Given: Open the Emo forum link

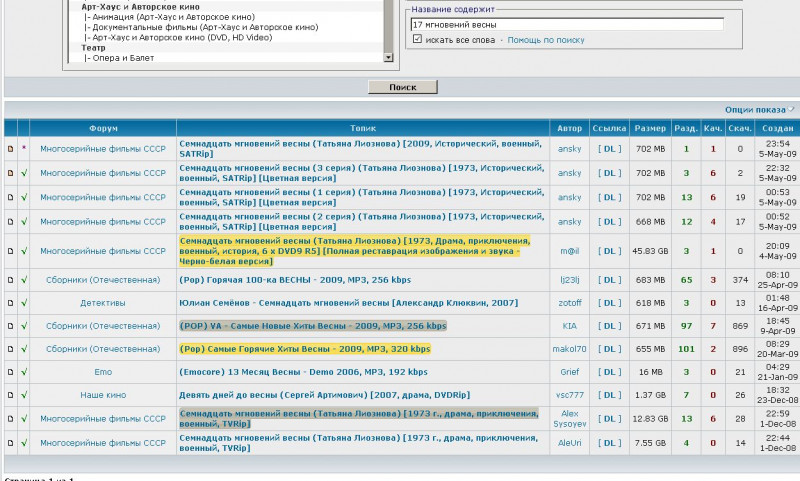Looking at the screenshot, I should (x=103, y=372).
